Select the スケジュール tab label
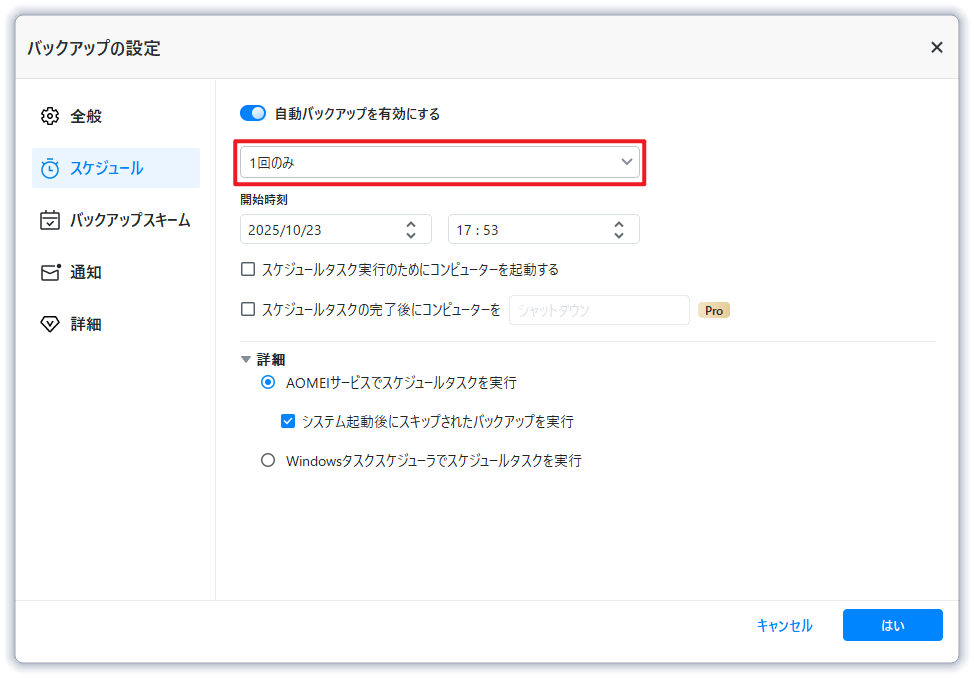 click(106, 168)
